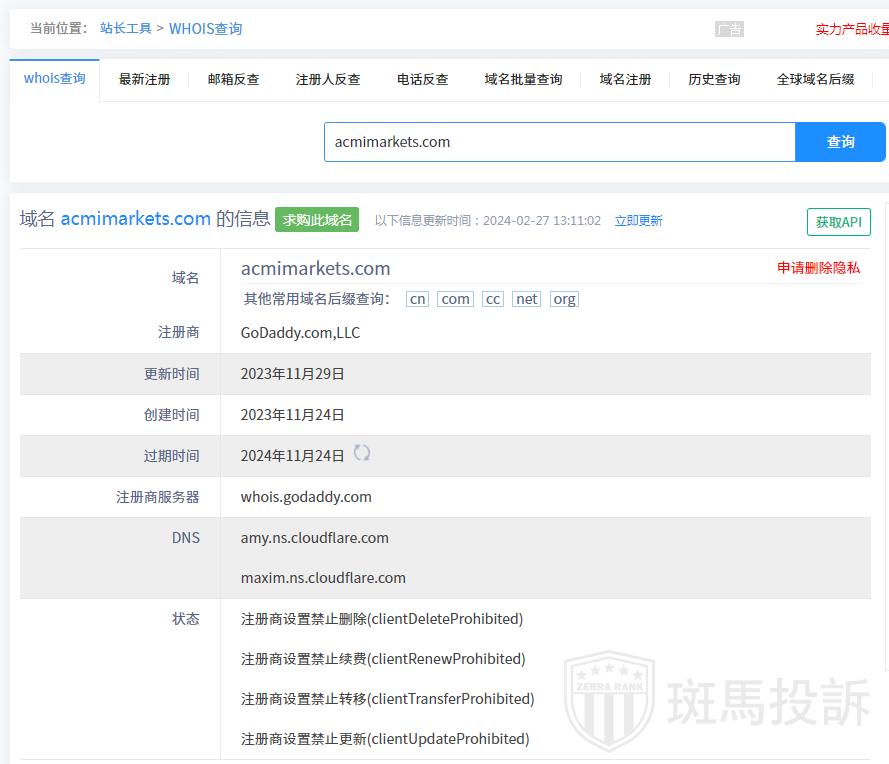The width and height of the screenshot is (889, 764).
Task: Click the 获取API button
Action: point(838,222)
